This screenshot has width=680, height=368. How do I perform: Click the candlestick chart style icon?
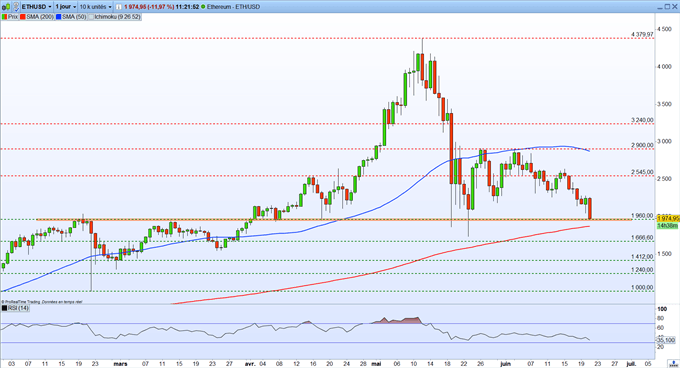(5, 7)
